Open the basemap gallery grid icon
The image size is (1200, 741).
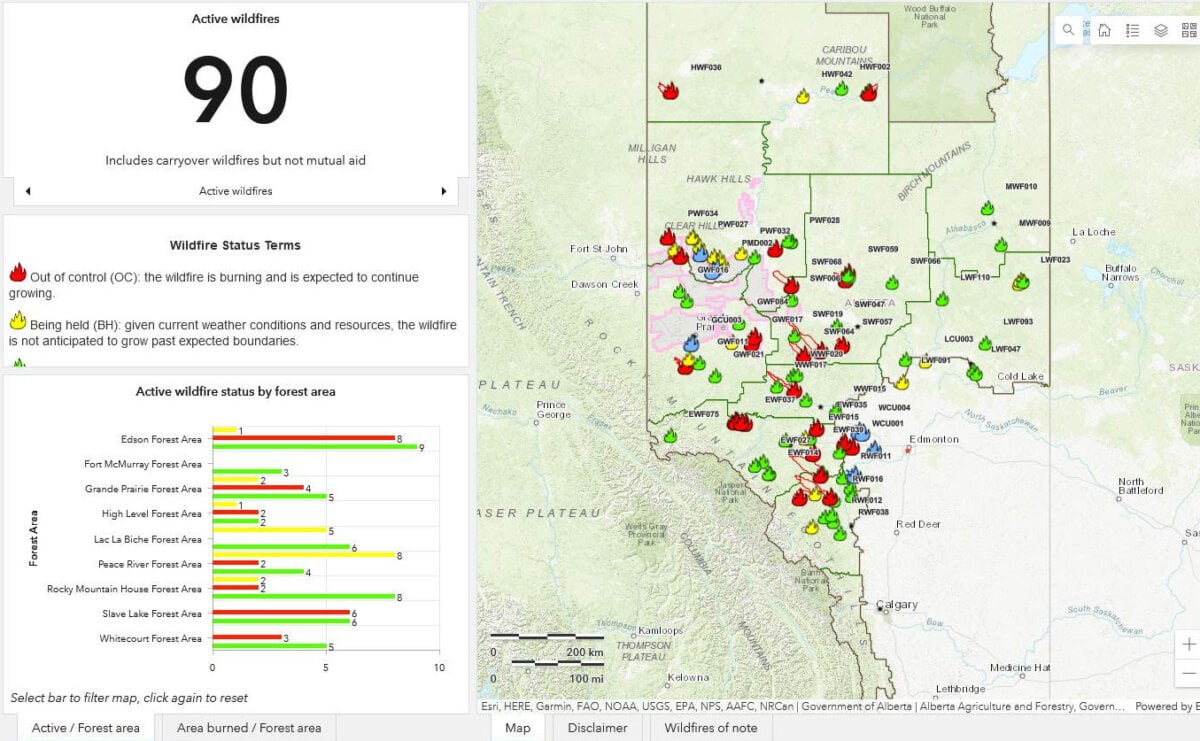pyautogui.click(x=1187, y=30)
